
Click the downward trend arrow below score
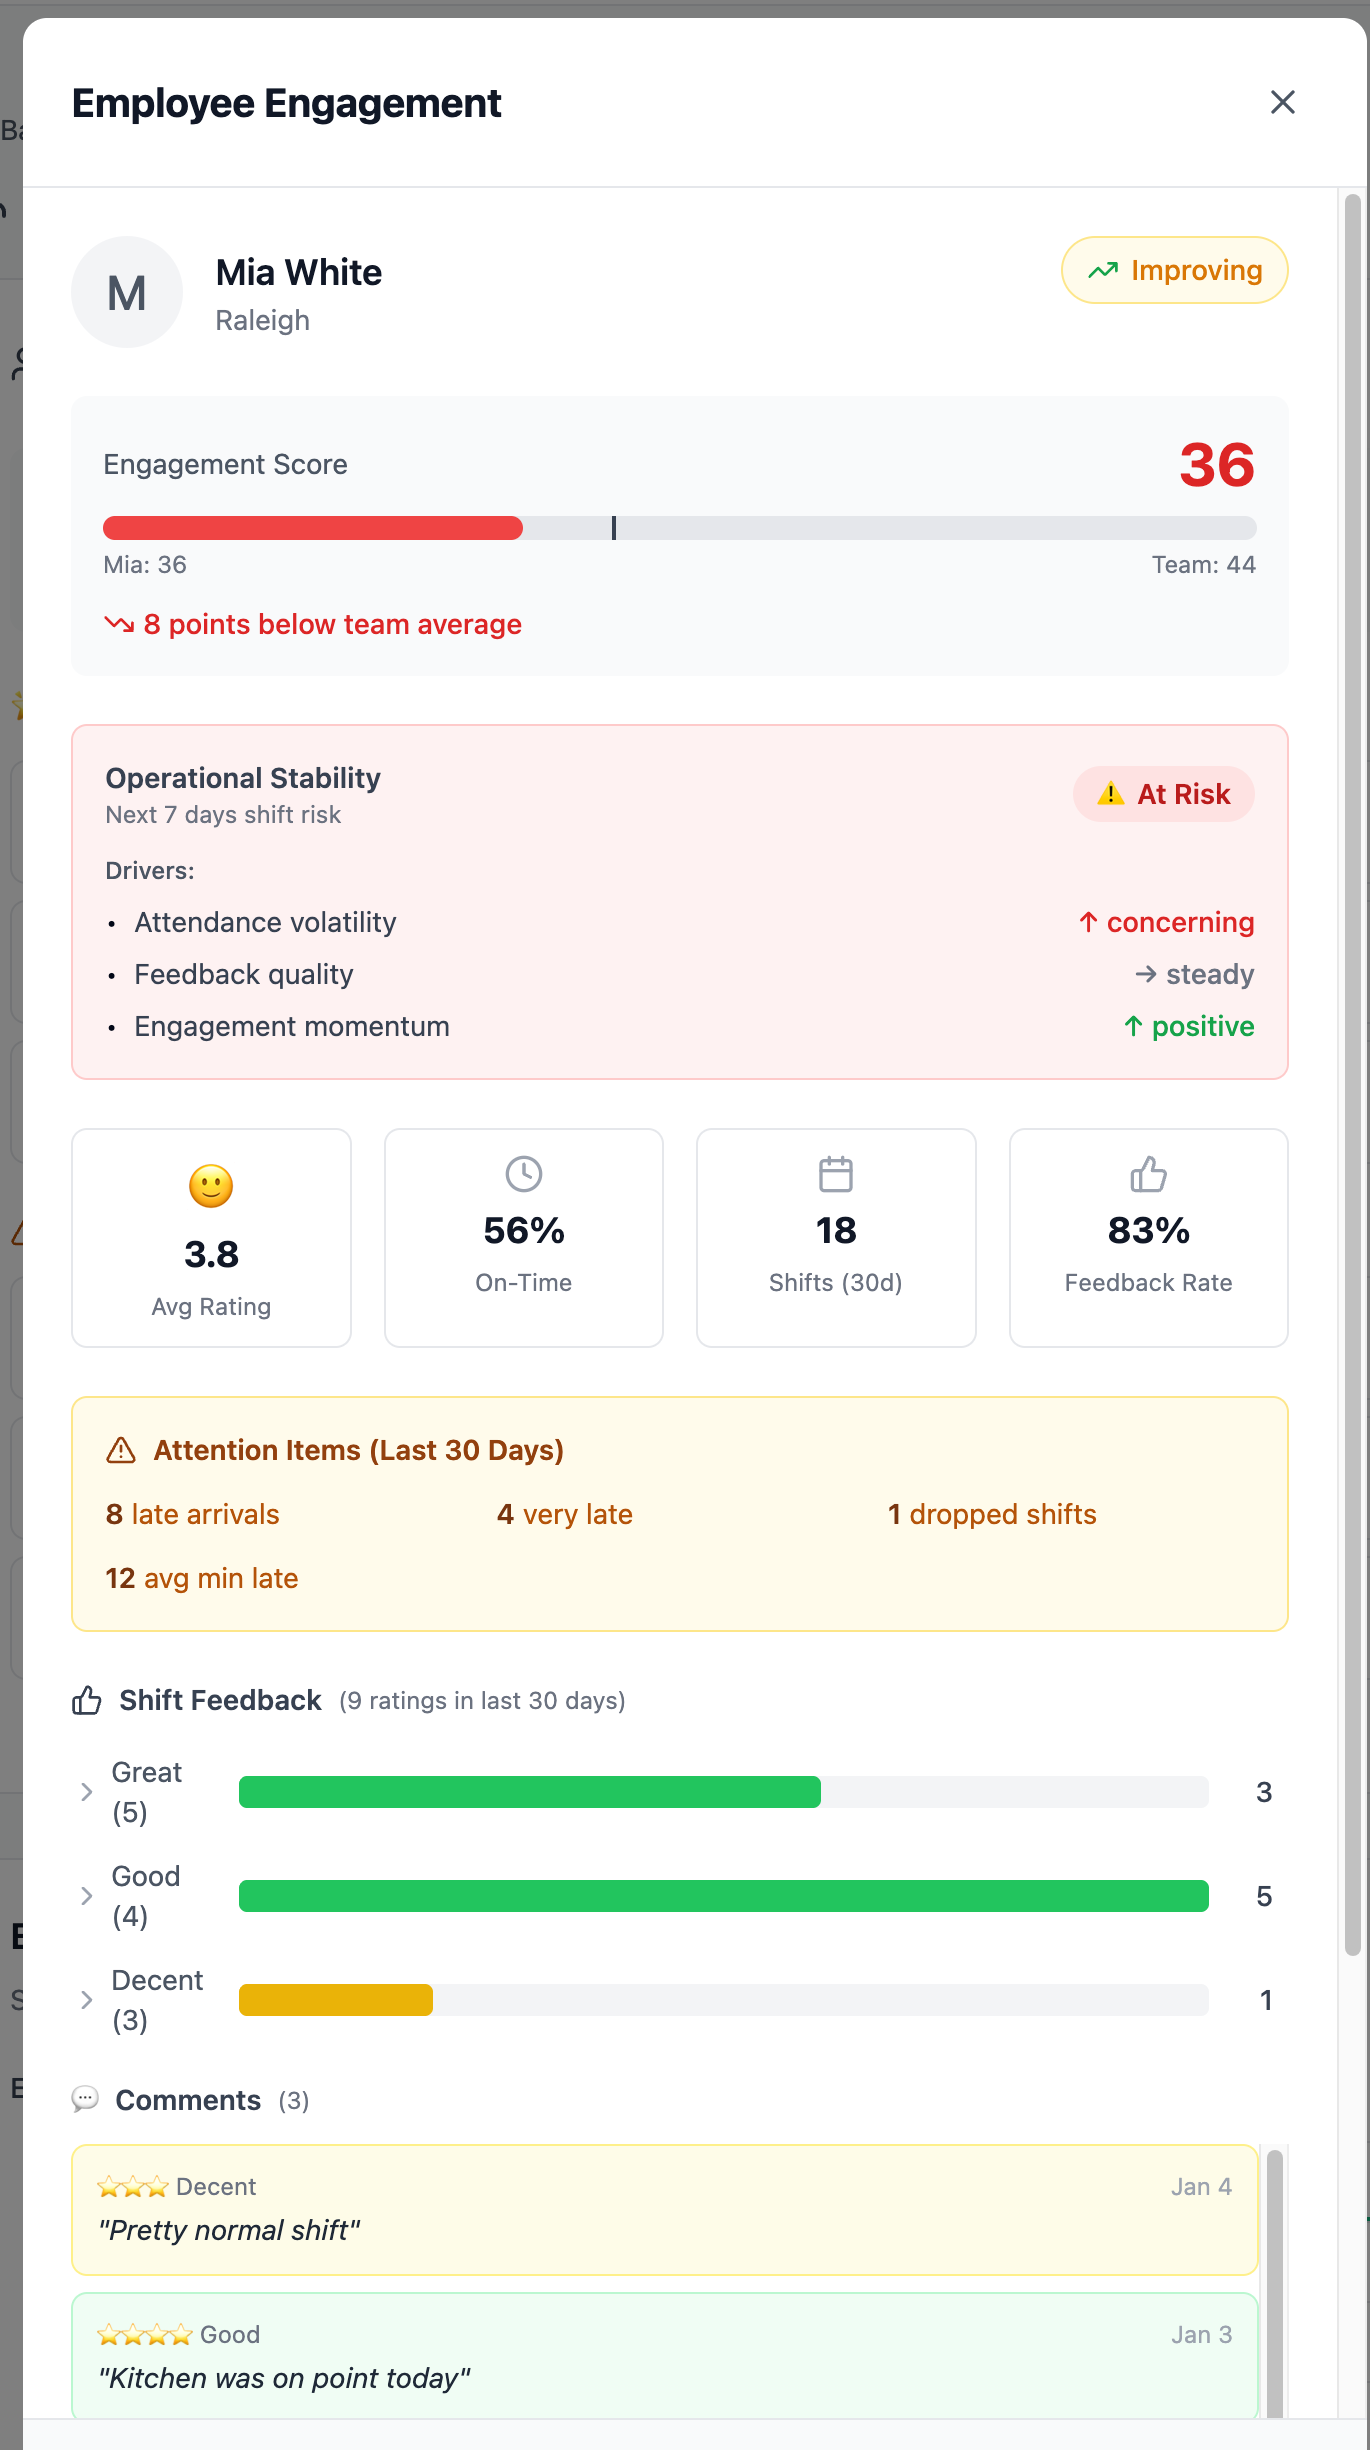119,624
